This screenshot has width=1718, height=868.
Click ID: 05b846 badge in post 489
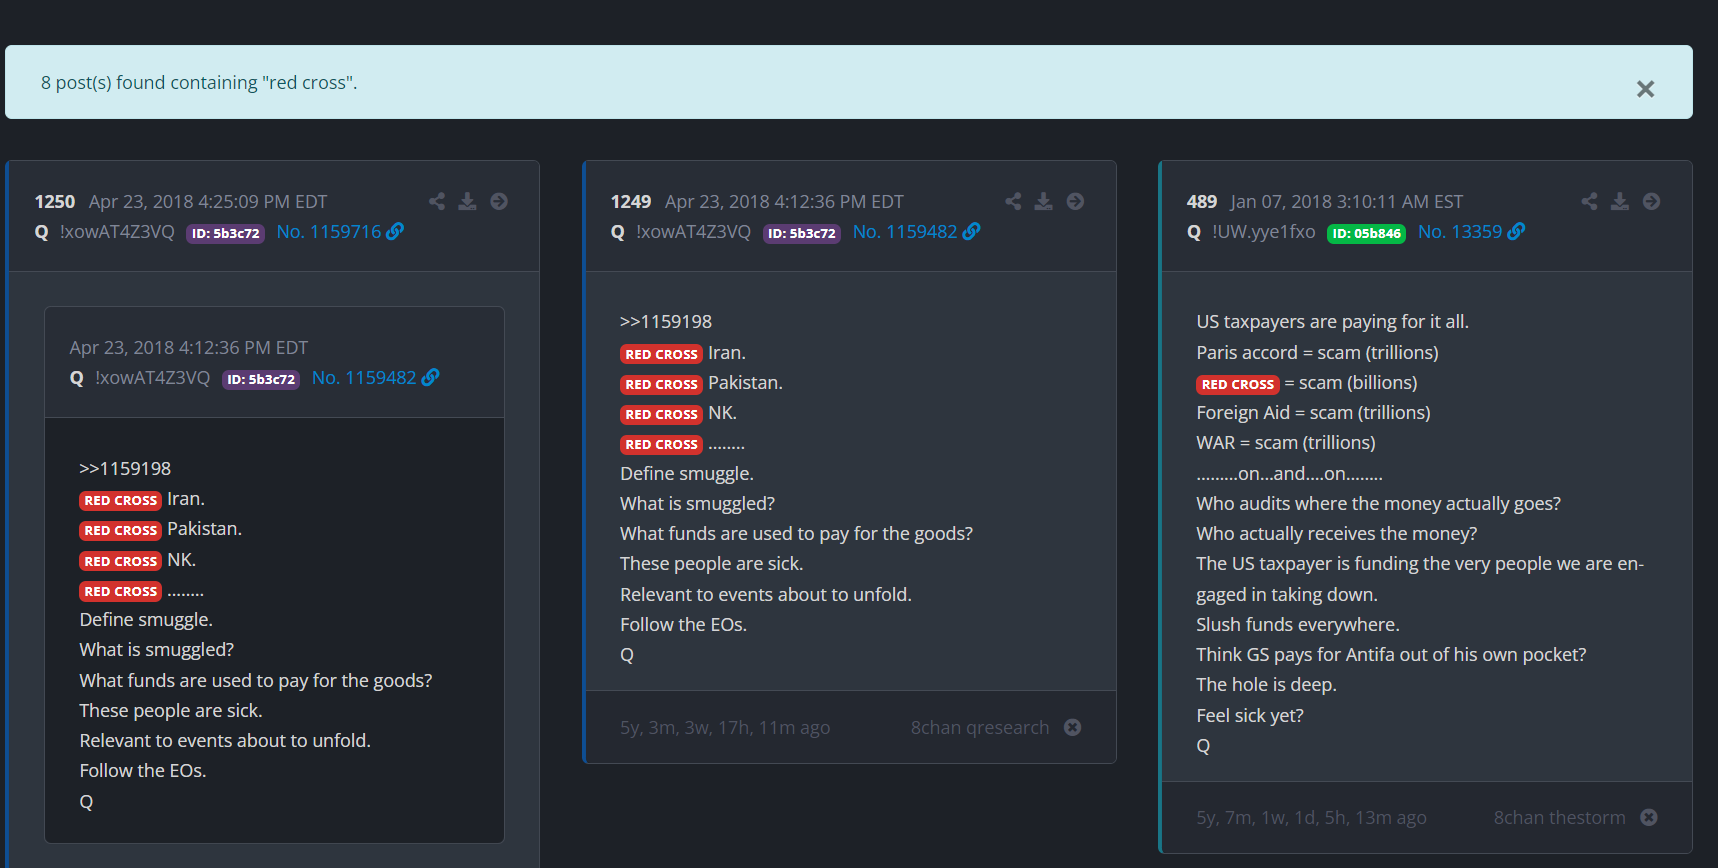pos(1366,233)
